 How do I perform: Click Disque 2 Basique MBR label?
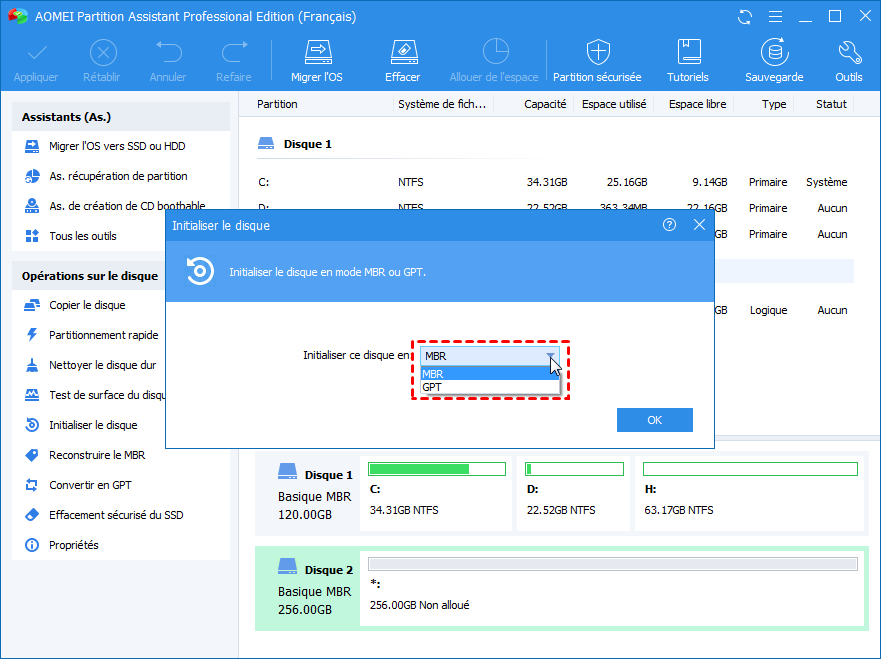point(315,589)
